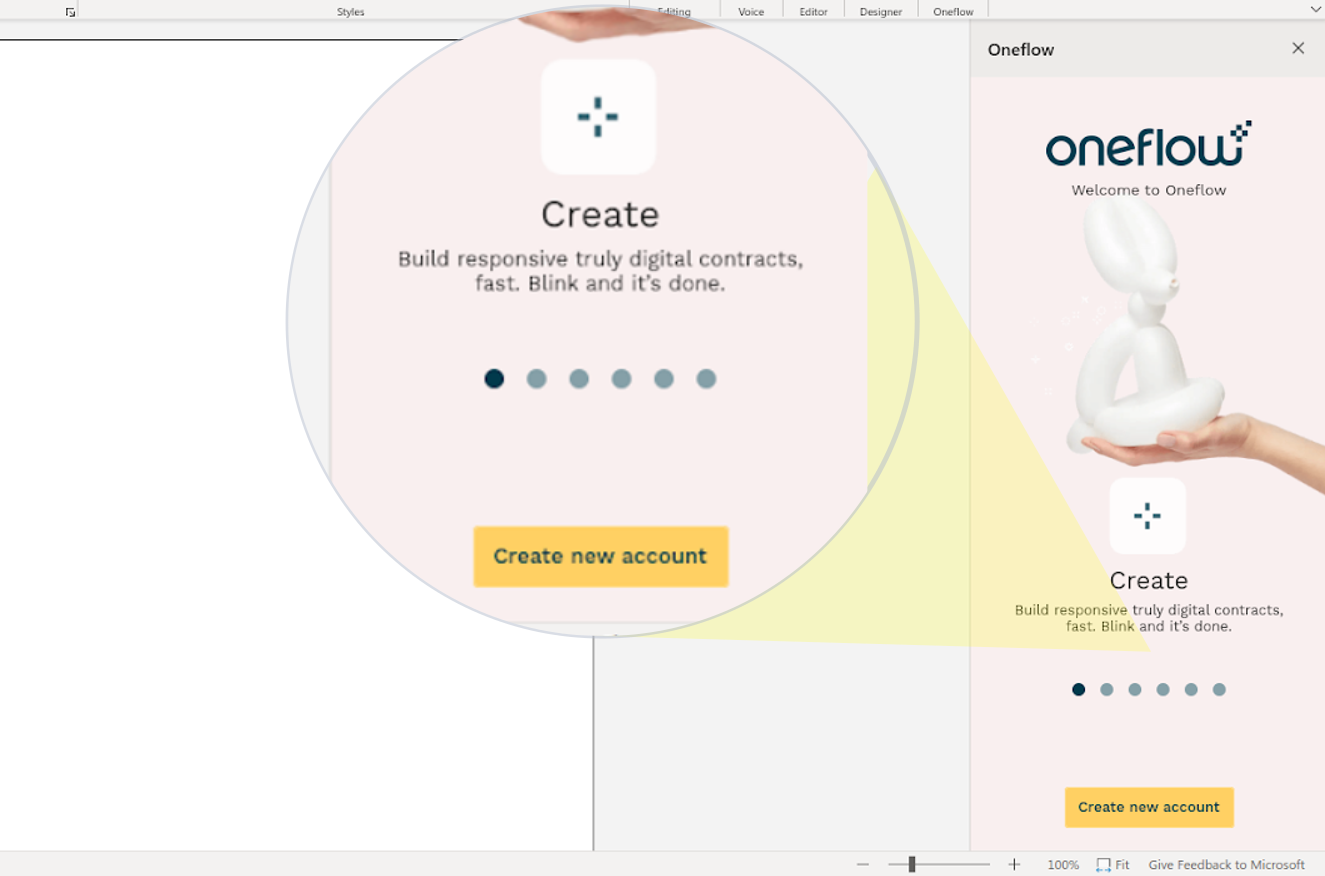Click the Create heading in Oneflow pane
The width and height of the screenshot is (1325, 876).
click(x=1148, y=580)
